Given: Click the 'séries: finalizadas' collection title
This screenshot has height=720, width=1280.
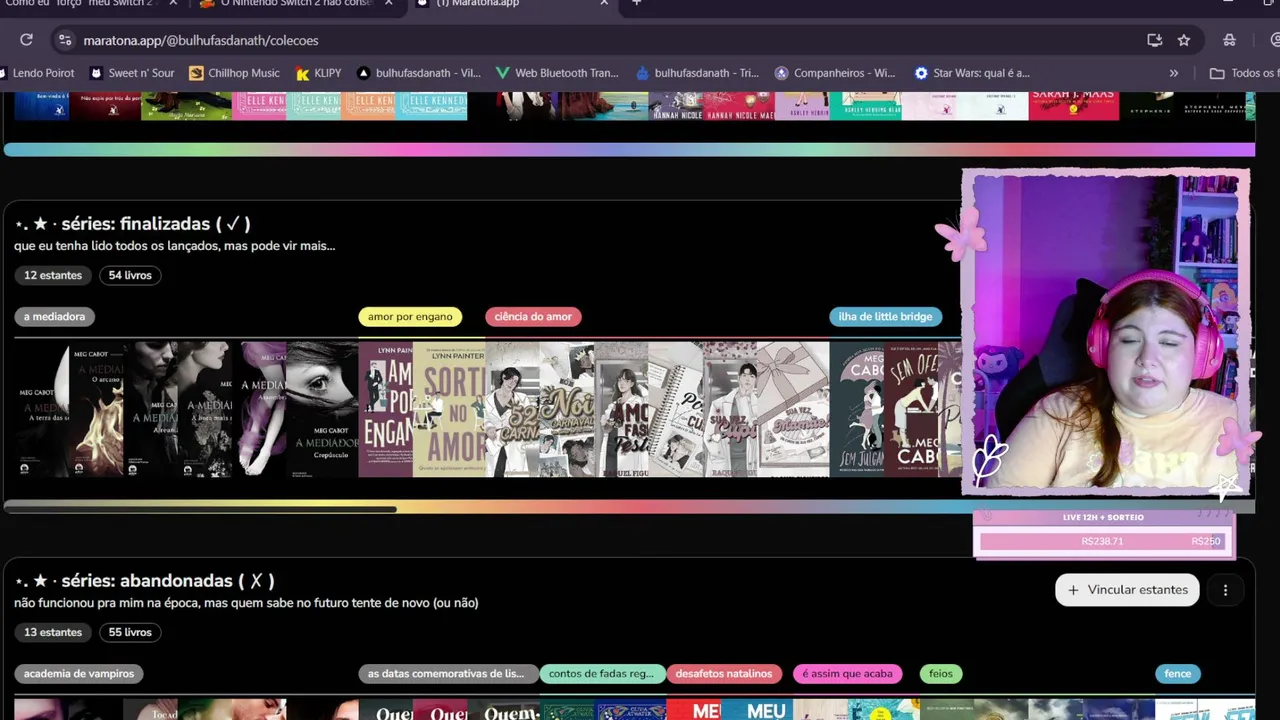Looking at the screenshot, I should 133,223.
